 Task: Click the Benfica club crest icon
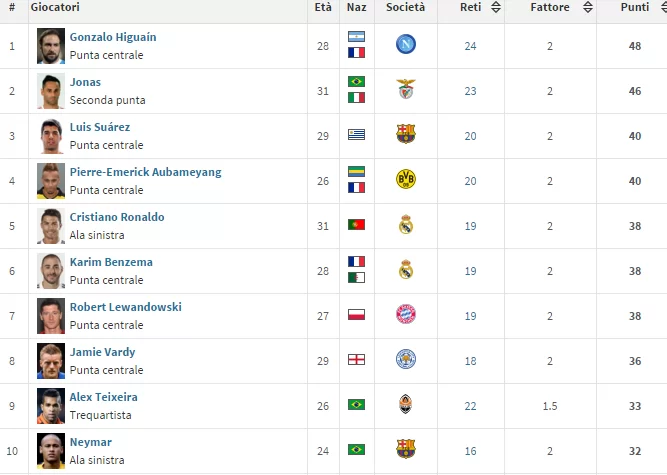pyautogui.click(x=406, y=90)
